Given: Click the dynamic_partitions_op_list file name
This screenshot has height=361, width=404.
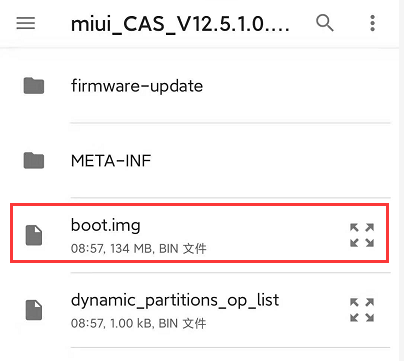Looking at the screenshot, I should pyautogui.click(x=175, y=300).
